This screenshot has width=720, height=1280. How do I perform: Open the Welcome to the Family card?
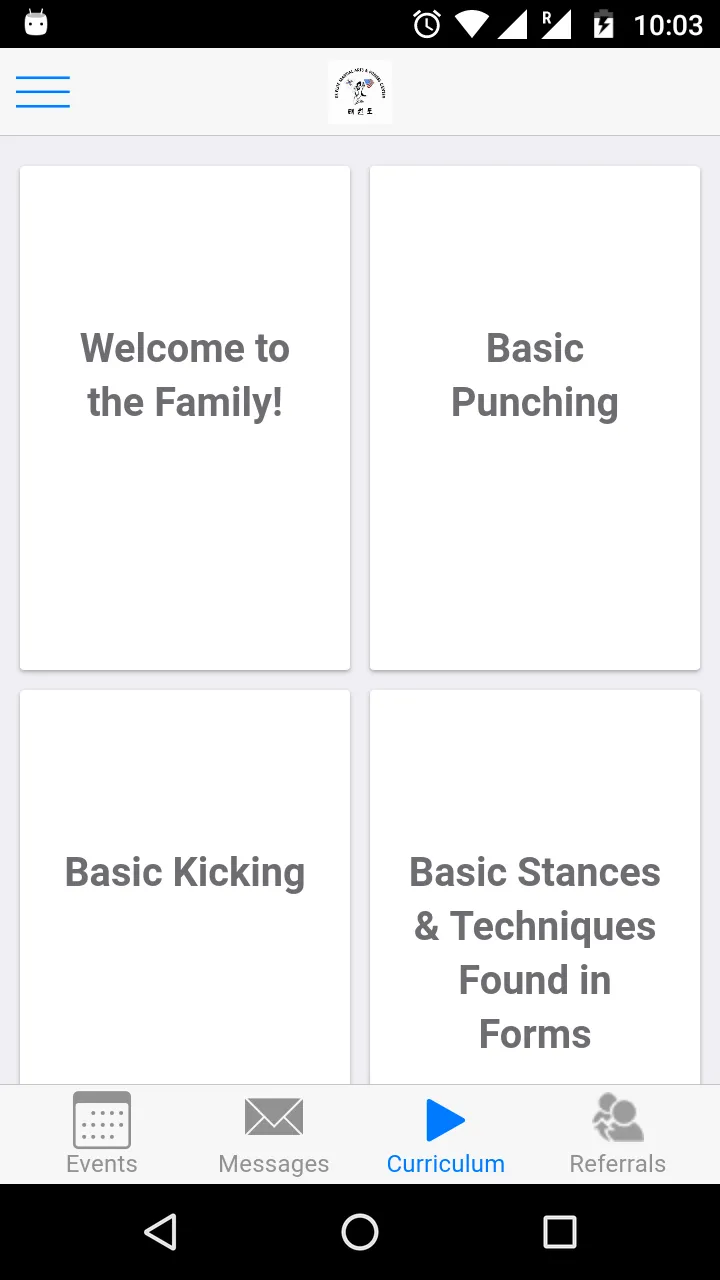pos(185,418)
